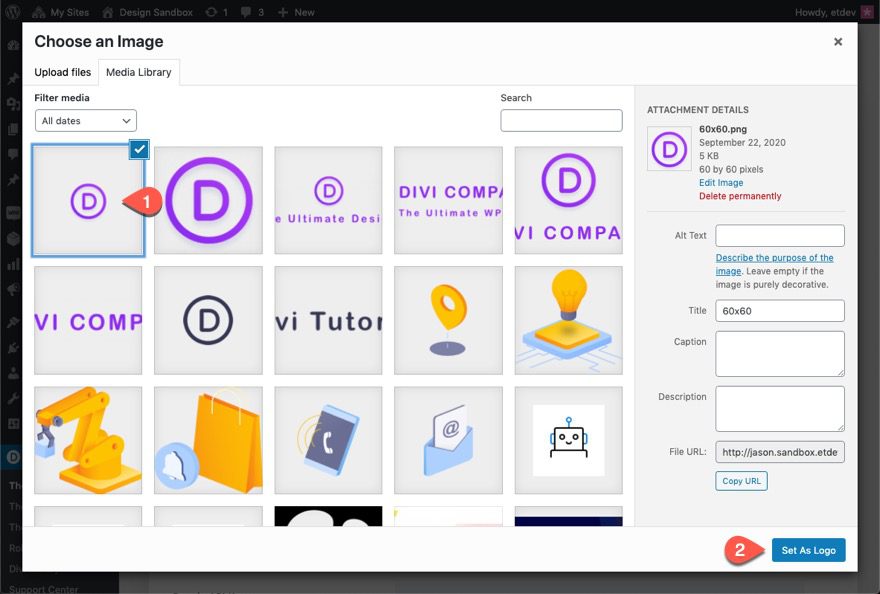This screenshot has height=594, width=880.
Task: Open the Edit Image link
Action: click(x=721, y=182)
